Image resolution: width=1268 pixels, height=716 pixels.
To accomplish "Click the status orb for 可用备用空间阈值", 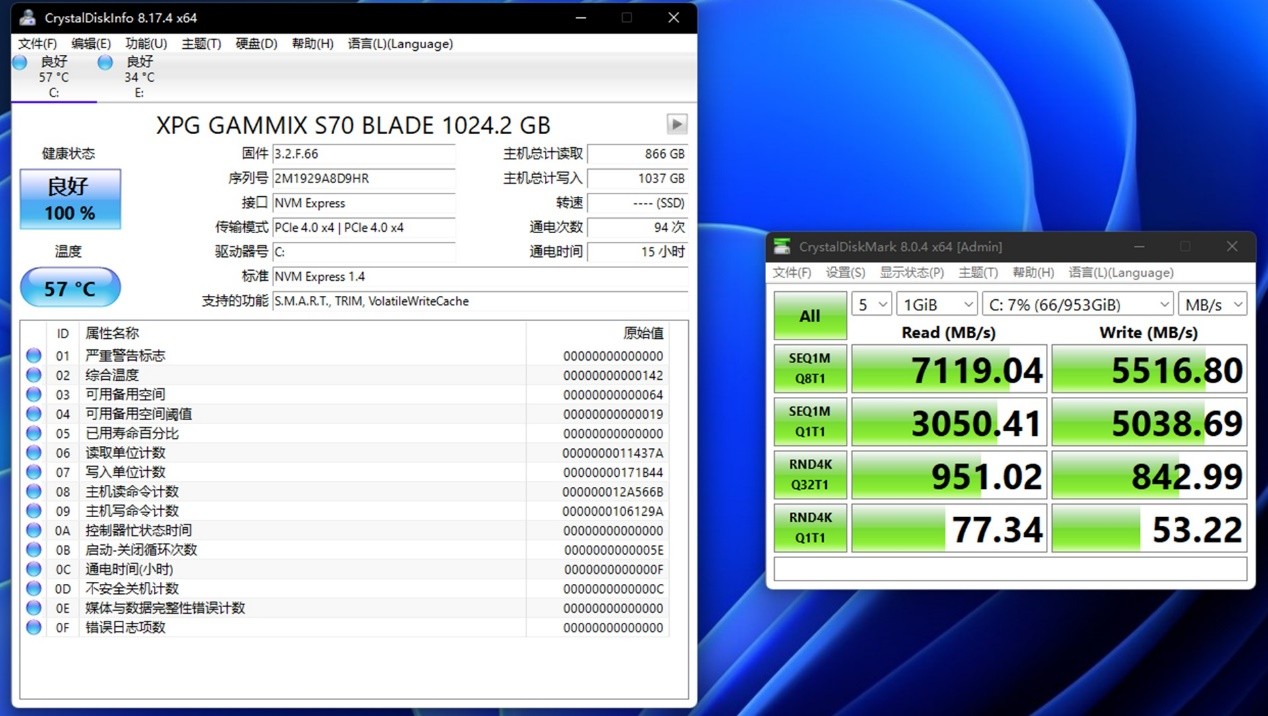I will [x=34, y=414].
